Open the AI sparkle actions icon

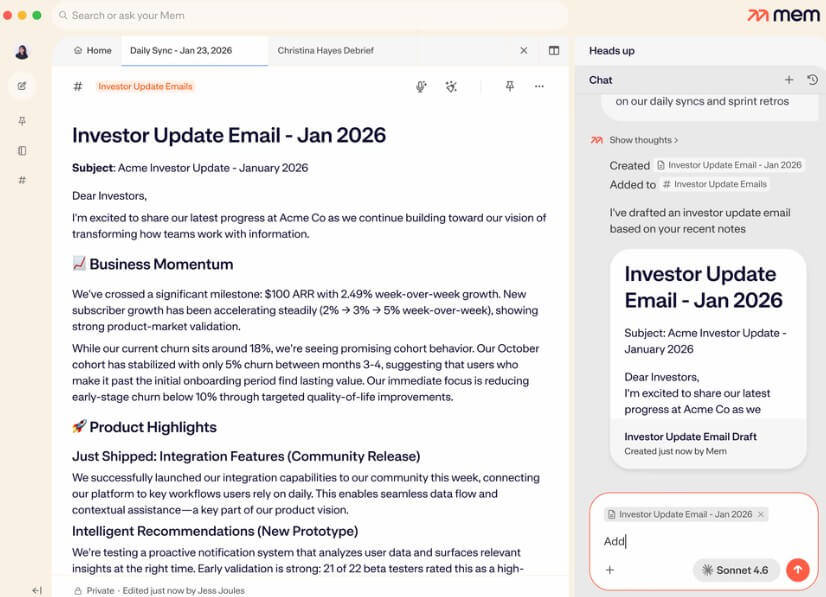click(451, 86)
